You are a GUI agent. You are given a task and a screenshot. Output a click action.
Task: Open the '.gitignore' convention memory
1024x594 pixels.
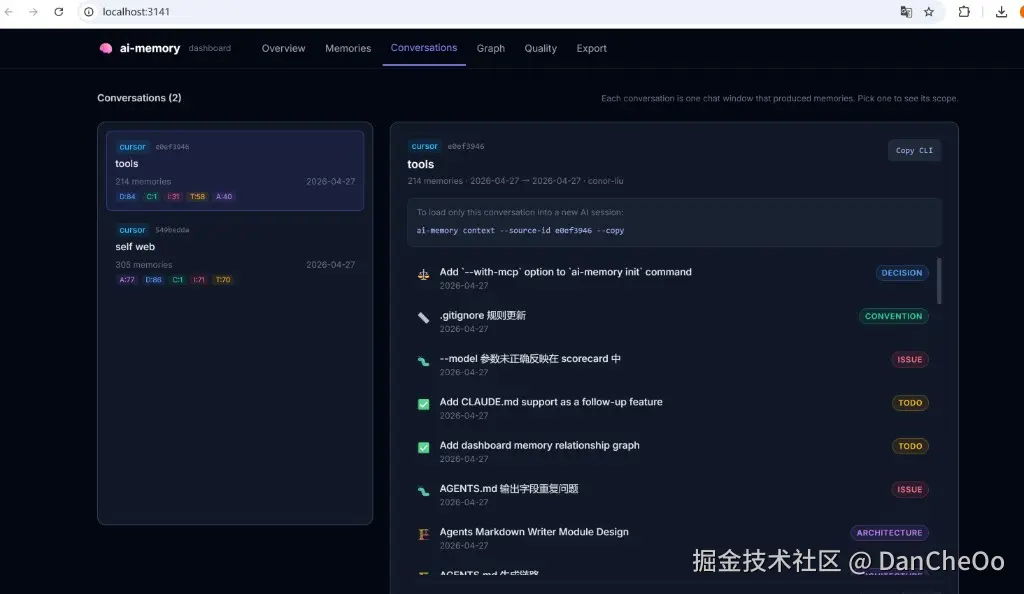483,315
